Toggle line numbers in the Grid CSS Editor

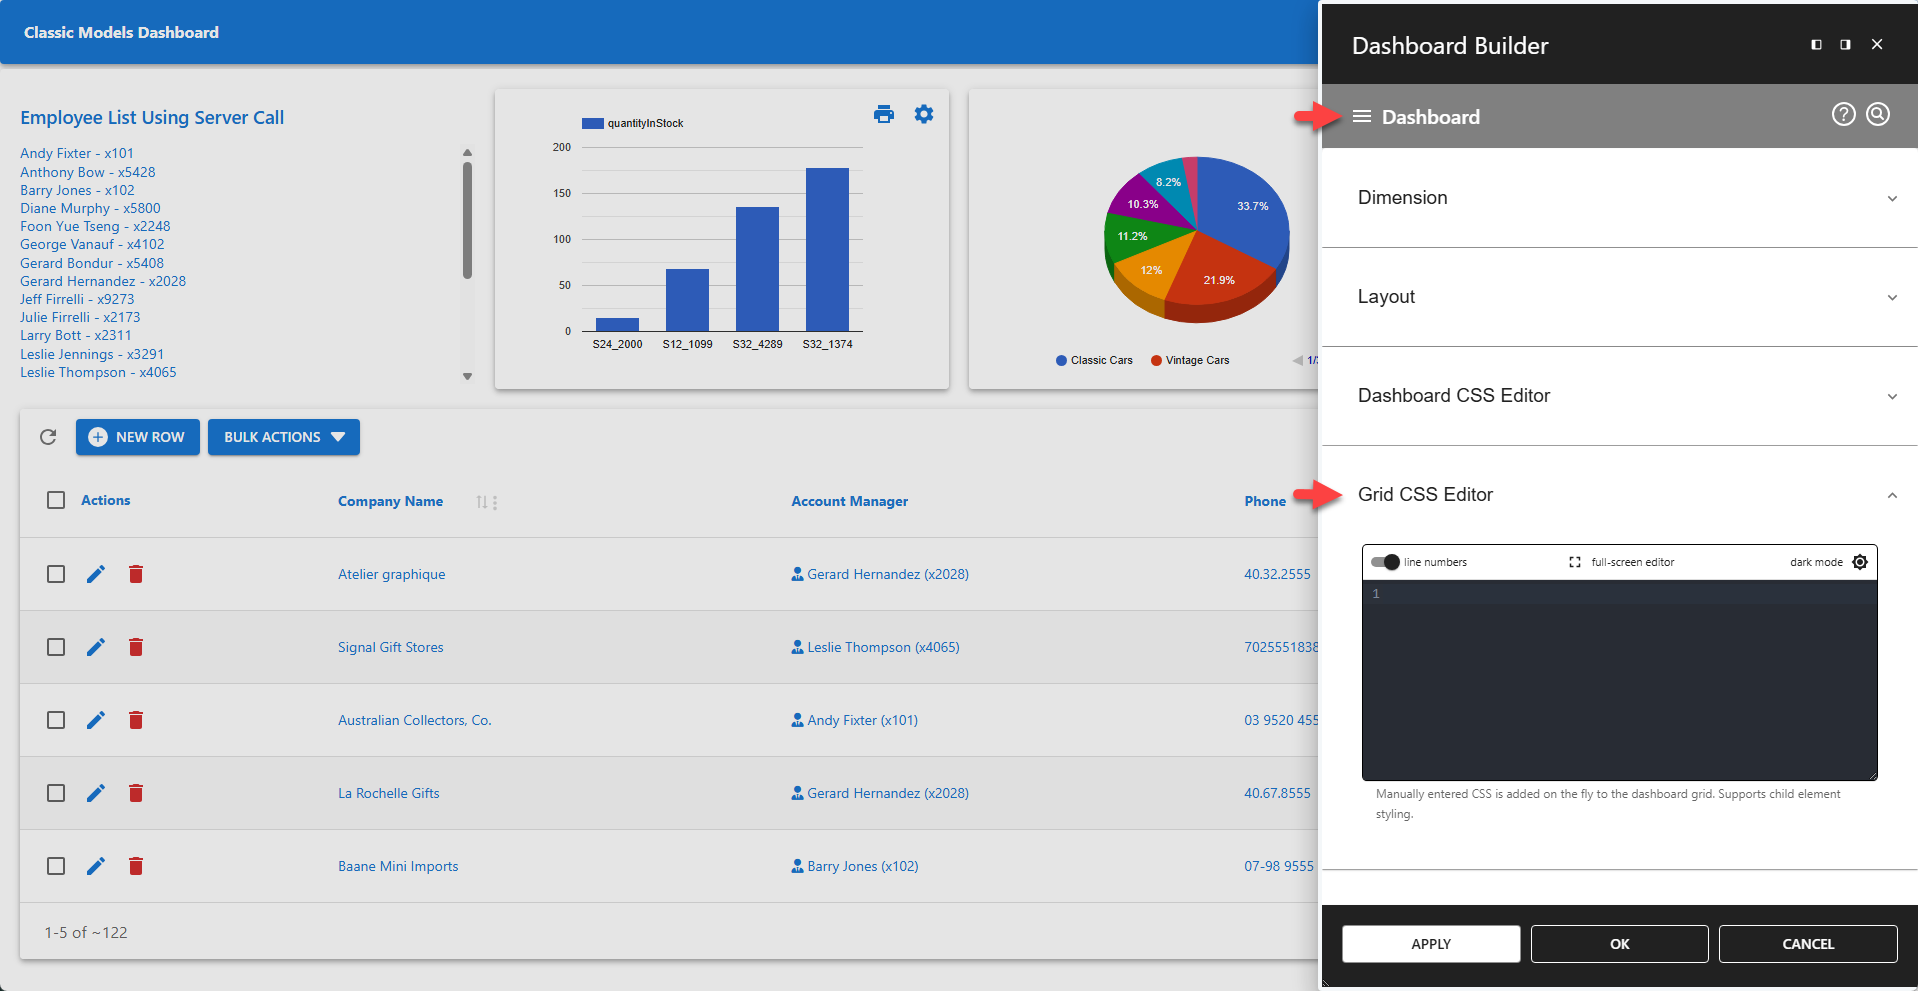pyautogui.click(x=1386, y=562)
